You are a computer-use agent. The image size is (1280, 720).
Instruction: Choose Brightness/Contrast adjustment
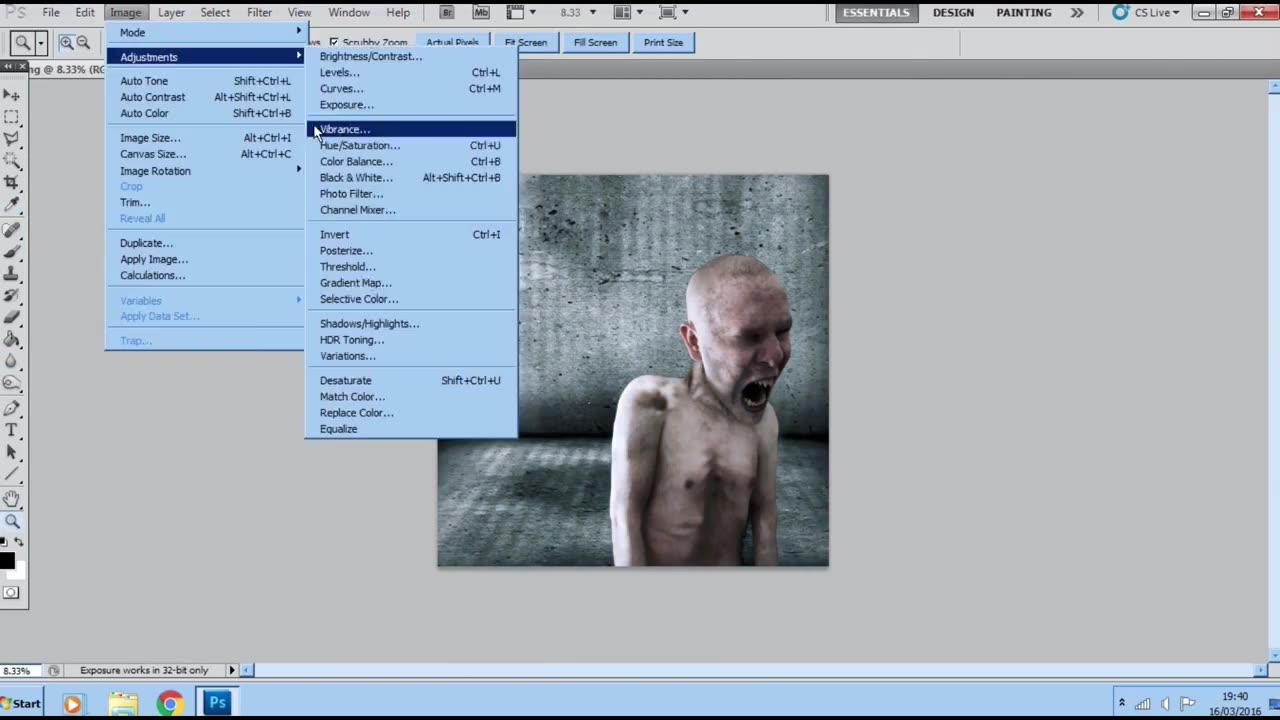tap(411, 56)
